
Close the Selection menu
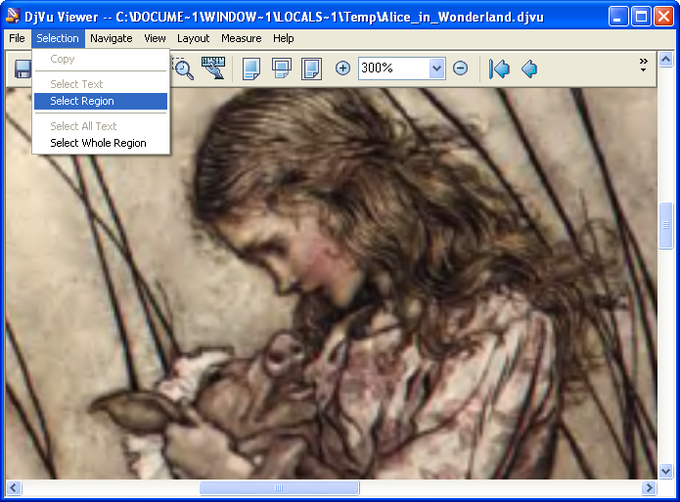(58, 38)
